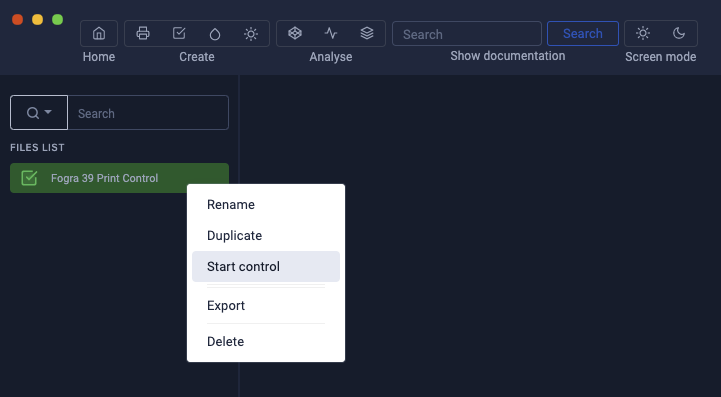The image size is (721, 397).
Task: Switch to light screen mode sun icon
Action: pos(643,33)
